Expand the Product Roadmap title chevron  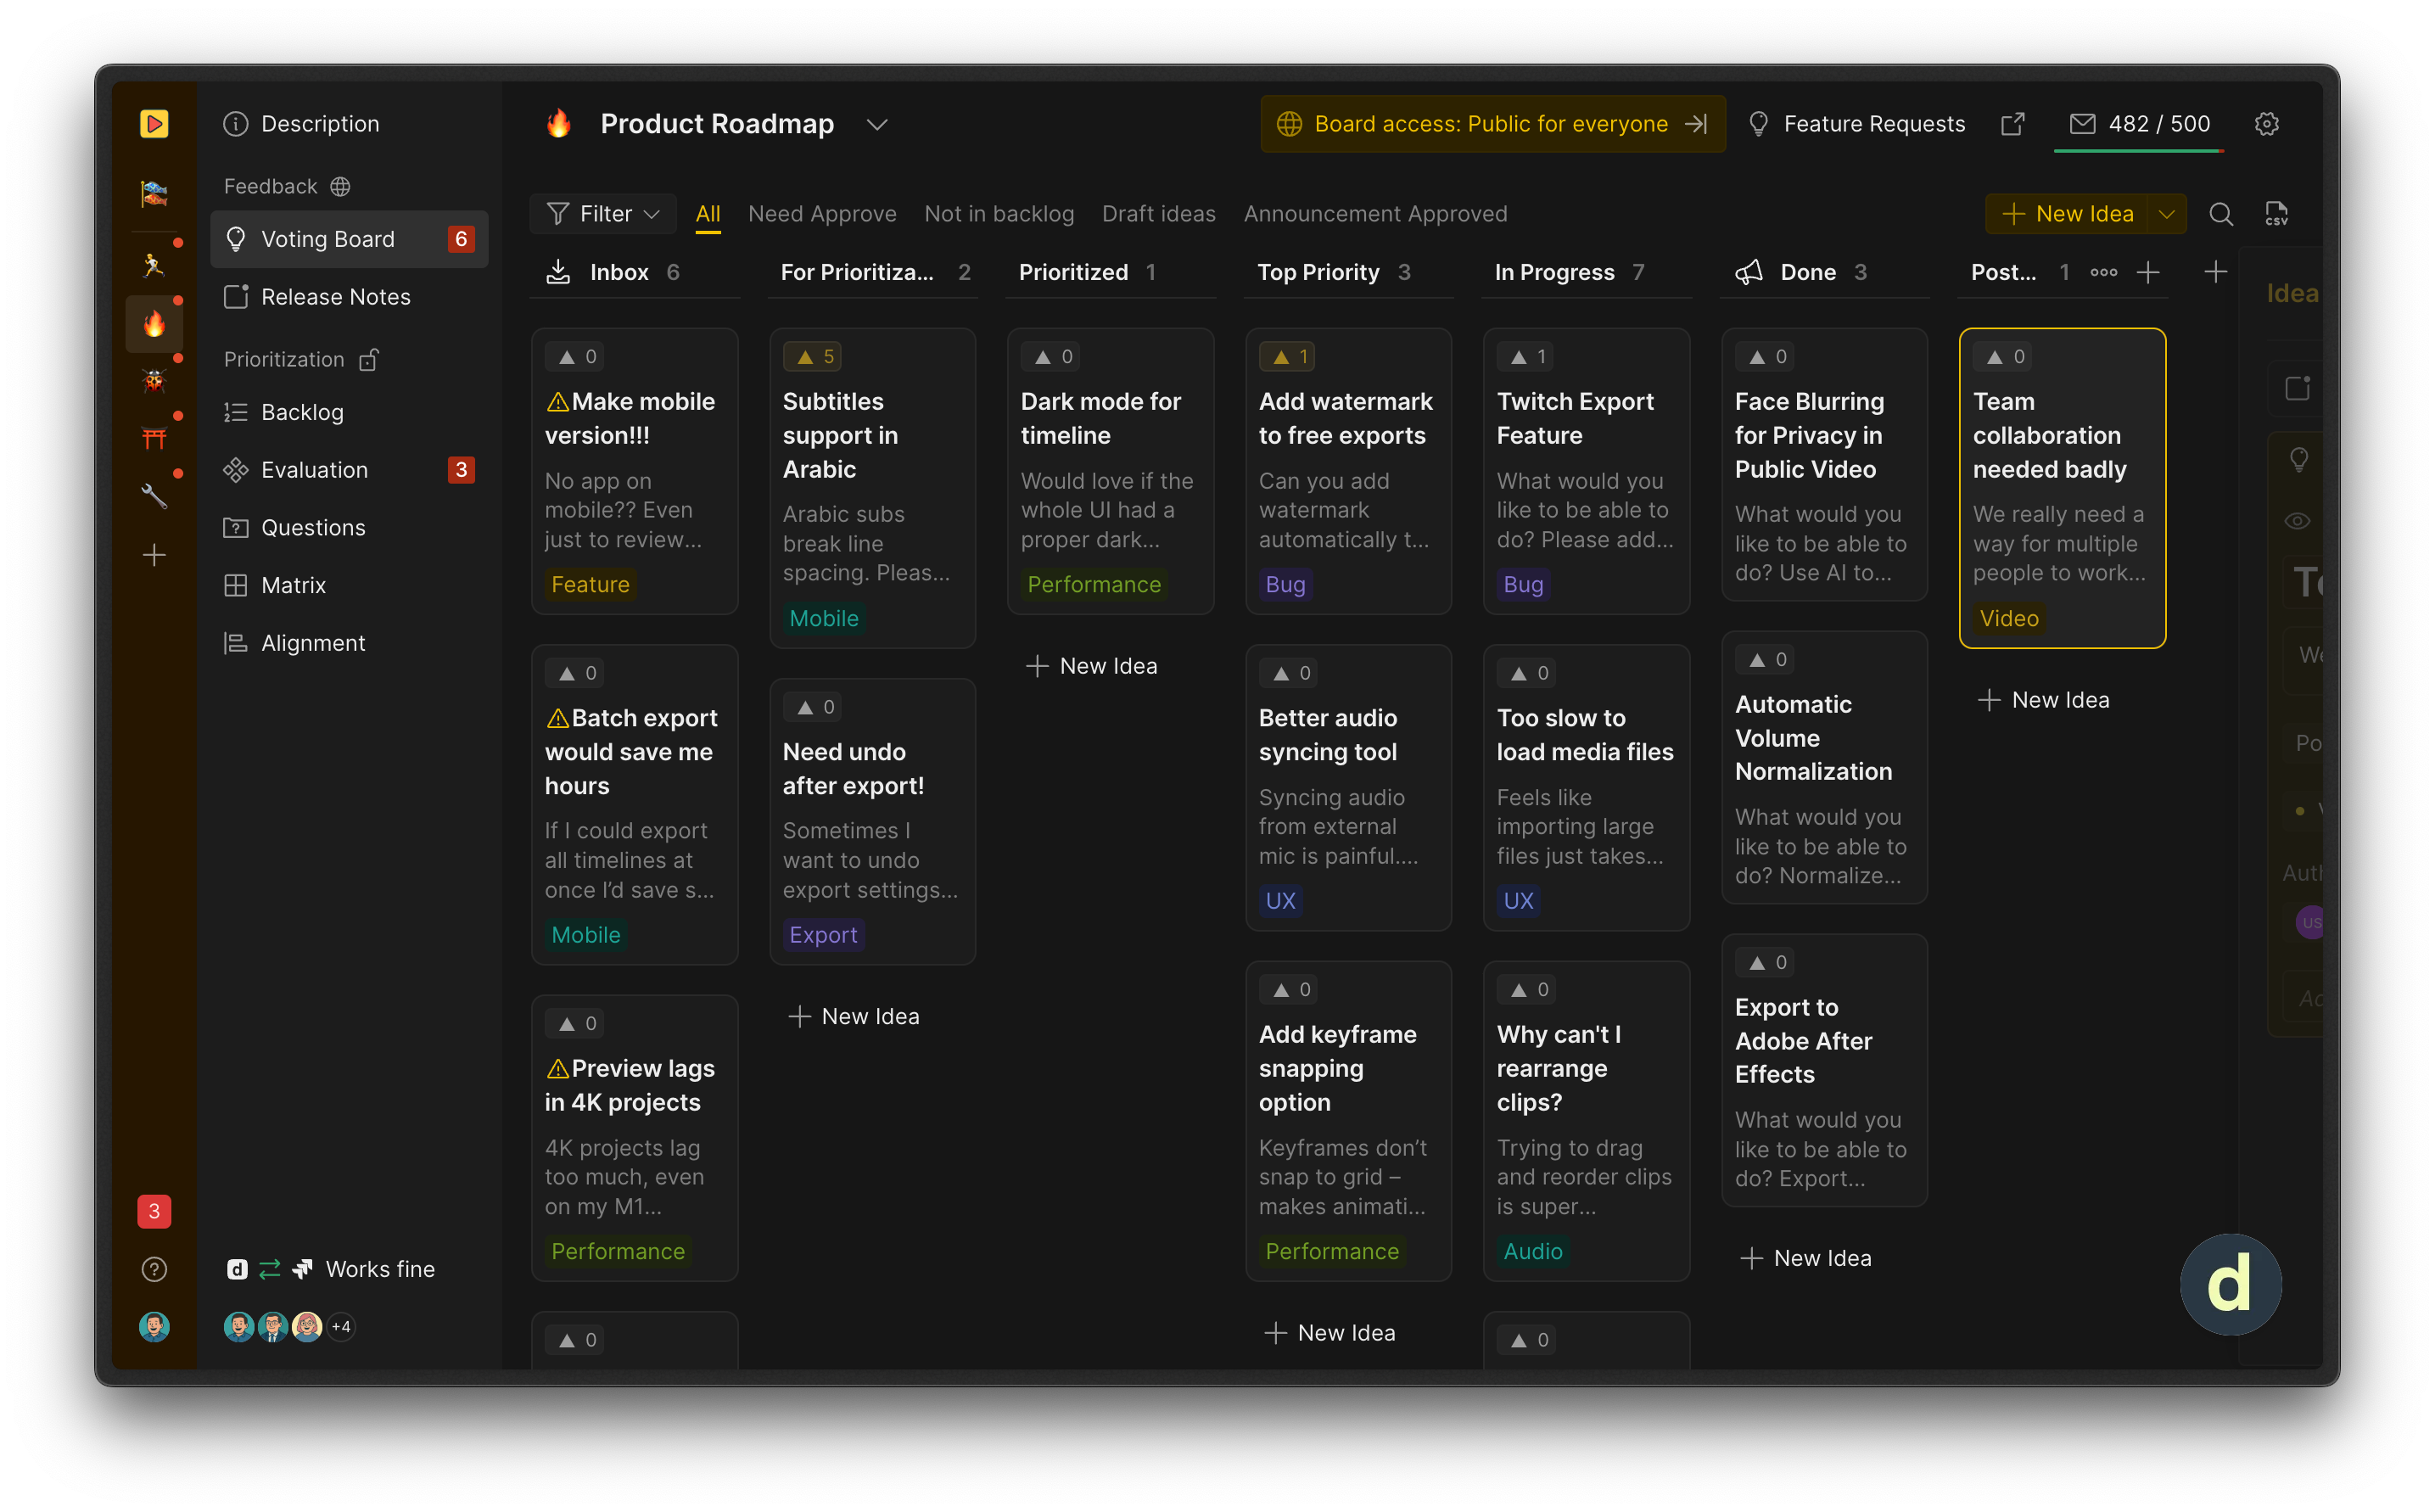[x=877, y=125]
